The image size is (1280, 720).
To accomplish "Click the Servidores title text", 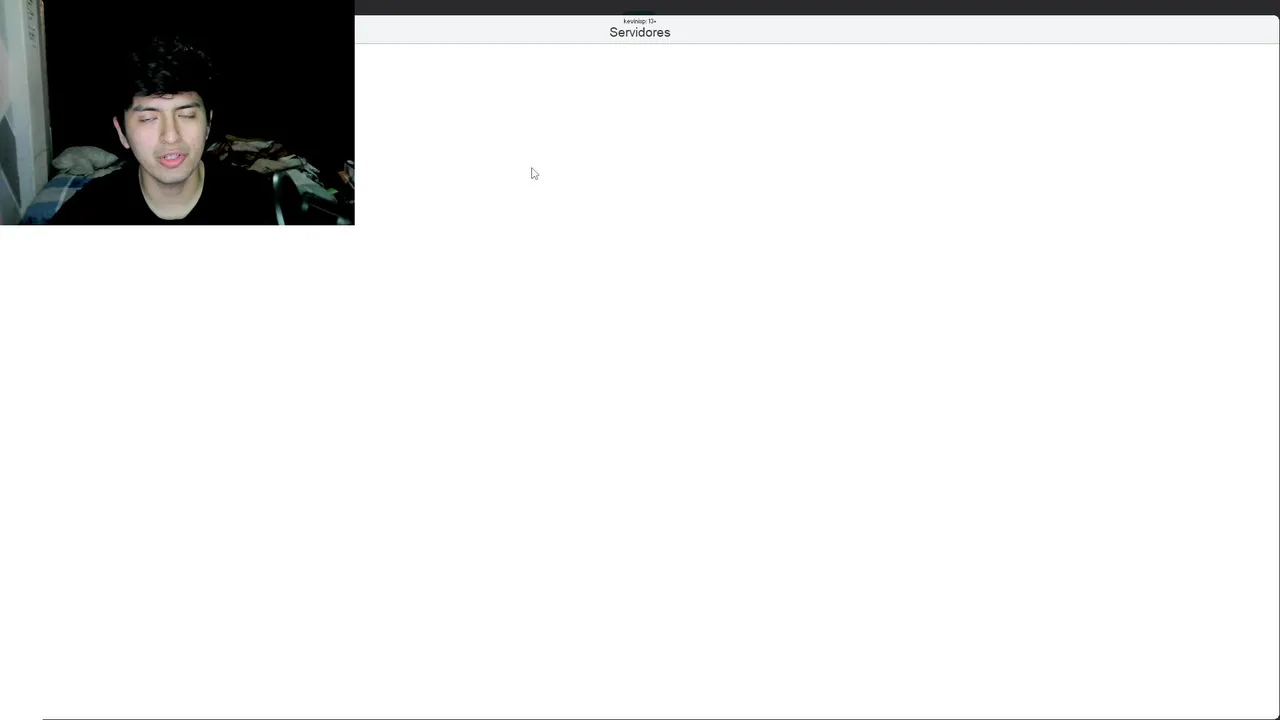I will click(x=640, y=32).
